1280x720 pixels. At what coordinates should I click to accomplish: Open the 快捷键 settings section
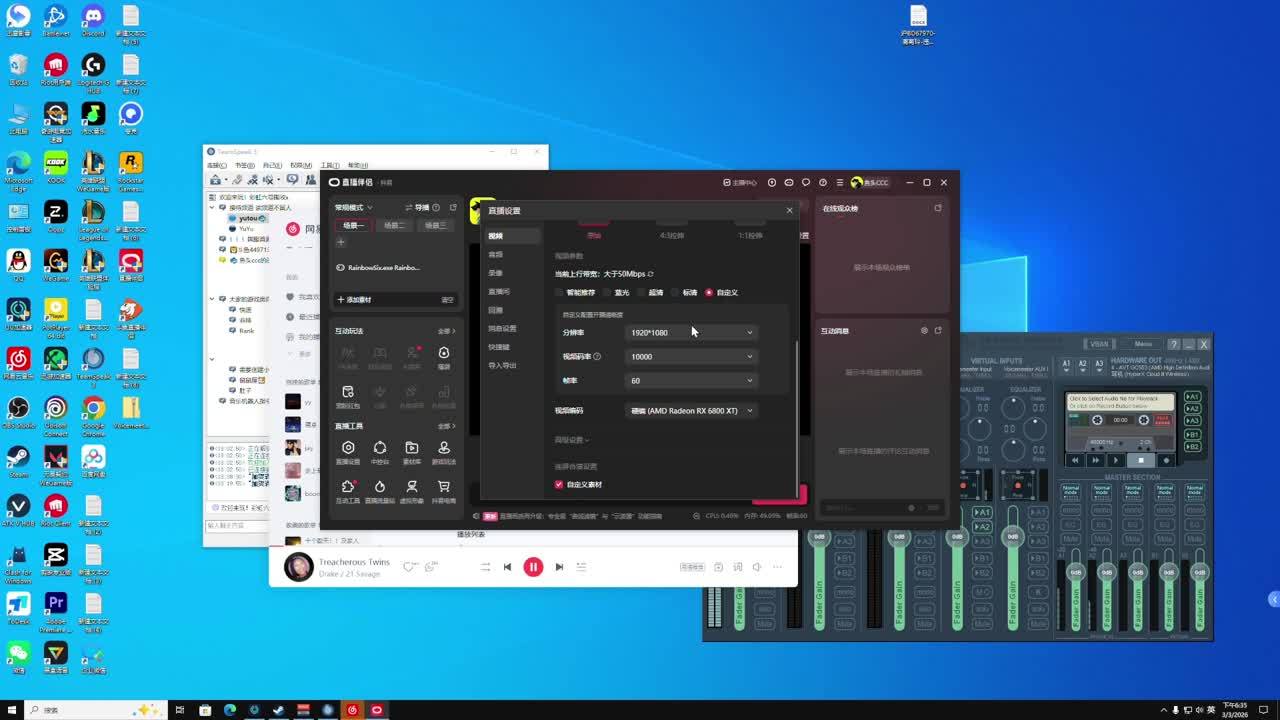click(499, 347)
